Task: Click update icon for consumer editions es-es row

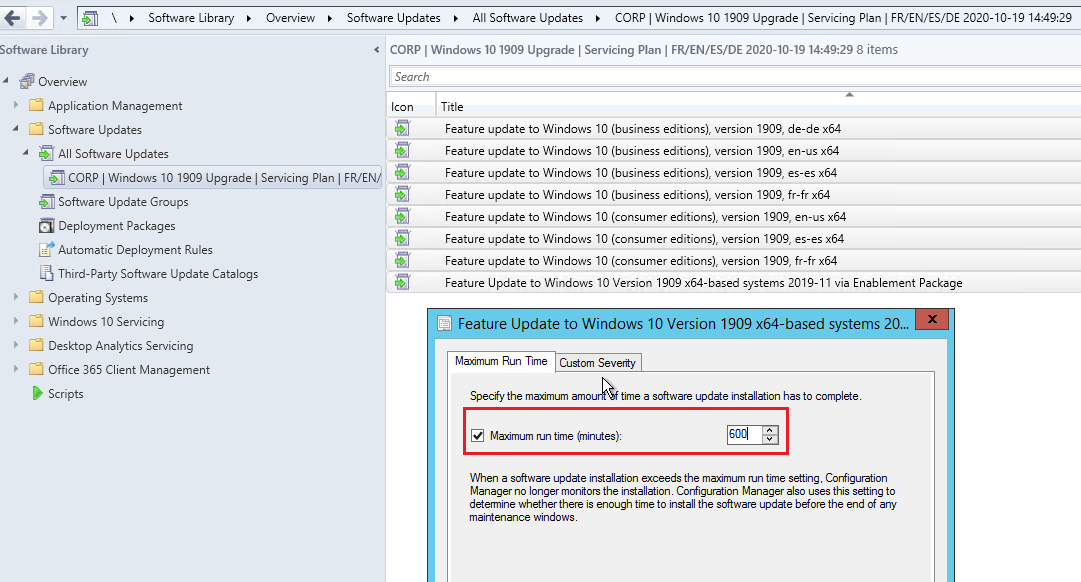Action: point(403,239)
